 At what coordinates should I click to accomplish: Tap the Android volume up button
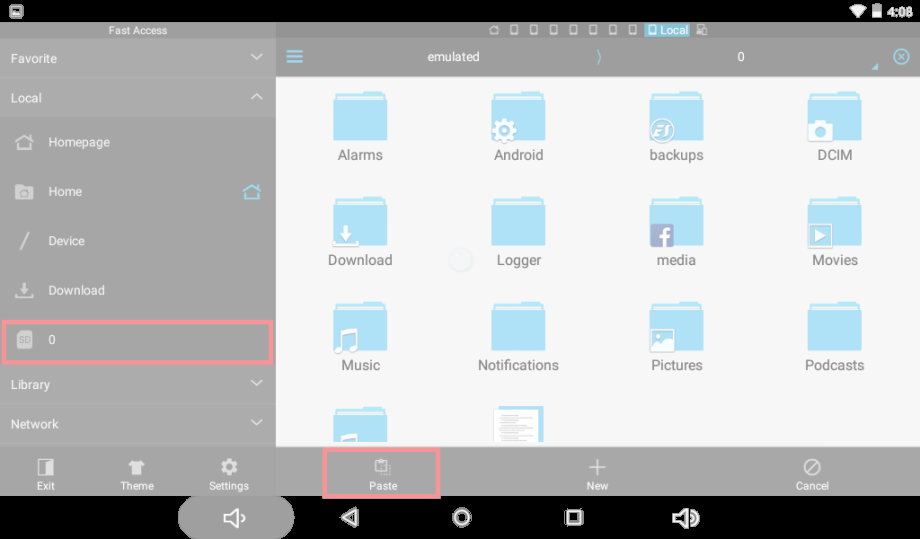tap(685, 517)
